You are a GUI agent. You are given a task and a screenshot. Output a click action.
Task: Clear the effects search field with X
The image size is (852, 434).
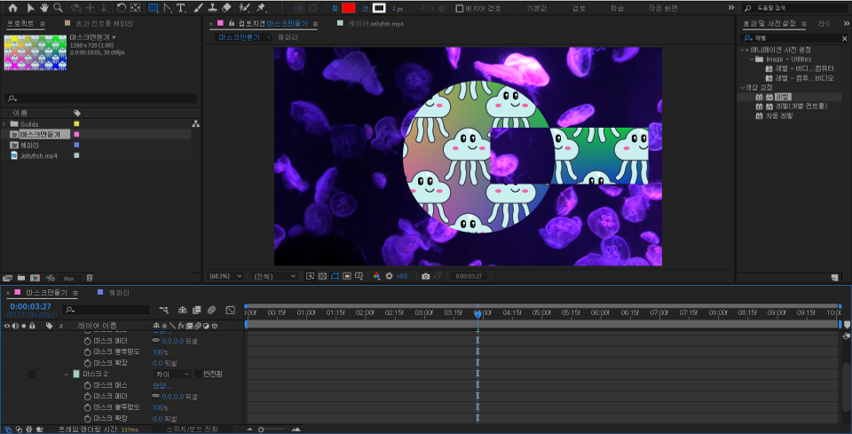[x=844, y=39]
